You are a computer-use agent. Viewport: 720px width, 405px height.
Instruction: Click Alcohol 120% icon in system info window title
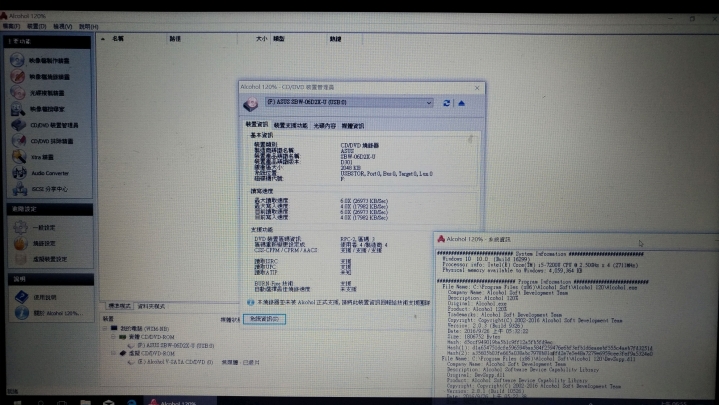[441, 239]
